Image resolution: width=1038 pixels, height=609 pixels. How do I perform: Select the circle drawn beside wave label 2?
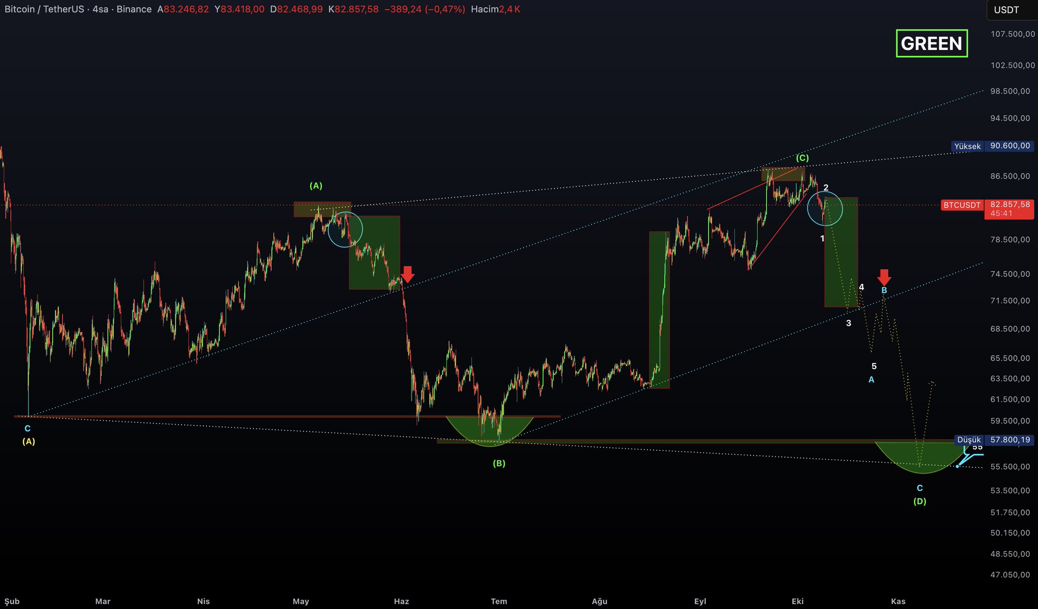tap(825, 208)
